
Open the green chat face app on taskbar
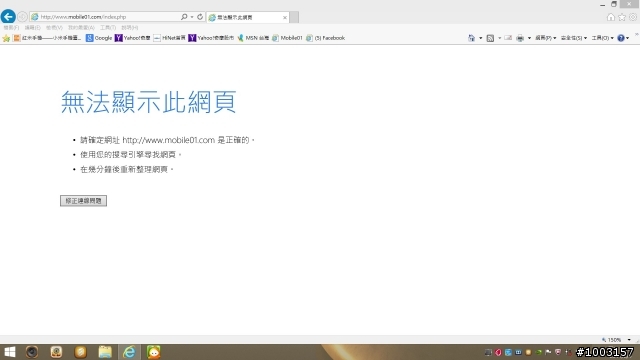[x=154, y=352]
